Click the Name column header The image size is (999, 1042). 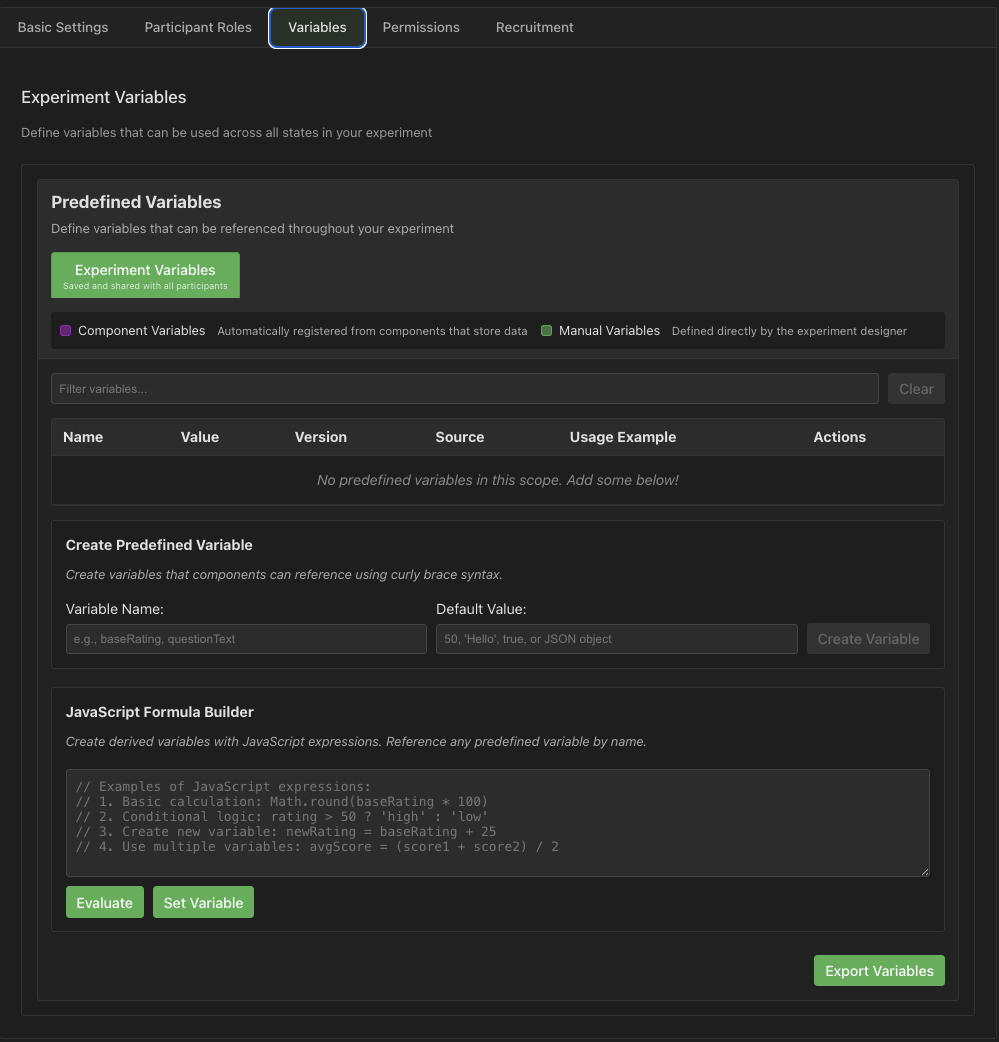(83, 437)
